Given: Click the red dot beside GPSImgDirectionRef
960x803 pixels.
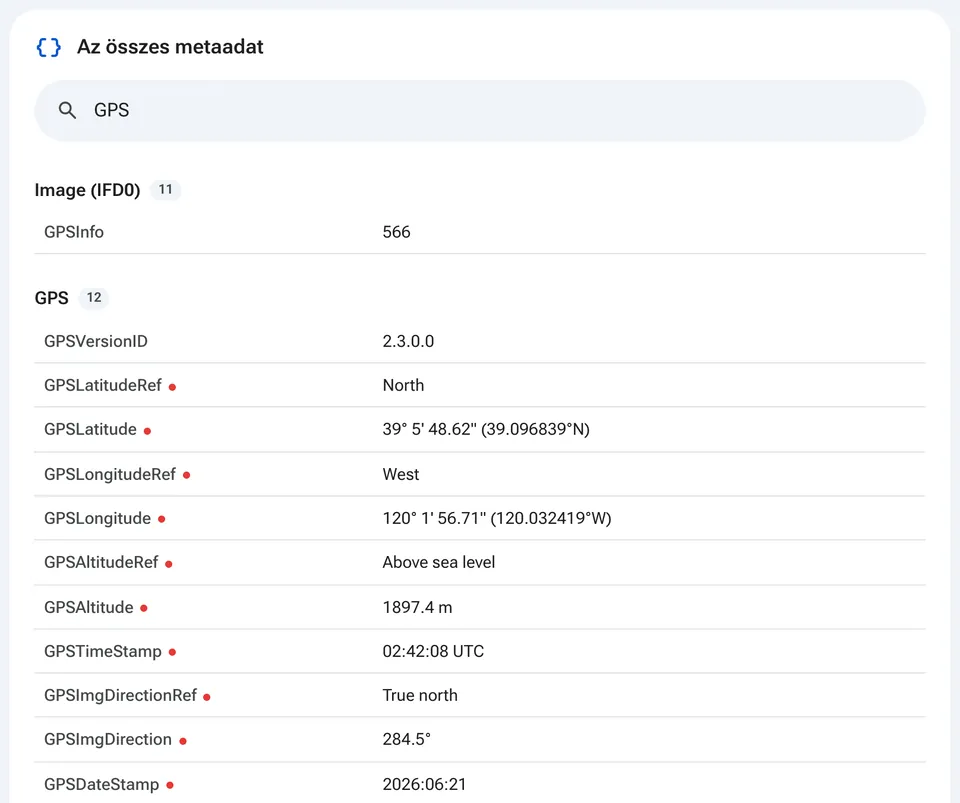Looking at the screenshot, I should pyautogui.click(x=207, y=697).
